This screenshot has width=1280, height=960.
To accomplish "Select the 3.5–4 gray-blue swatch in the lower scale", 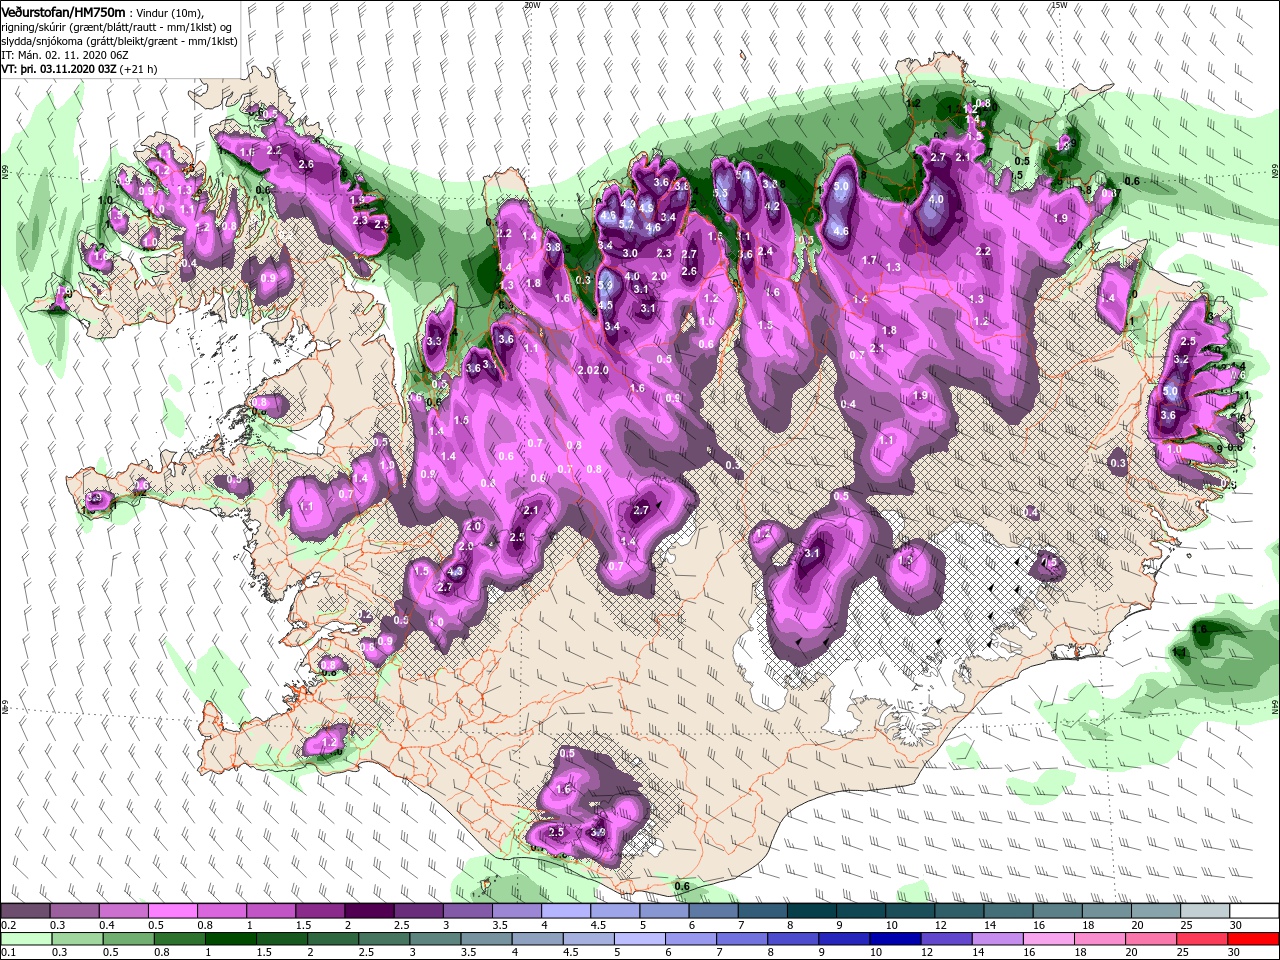I will [x=486, y=939].
